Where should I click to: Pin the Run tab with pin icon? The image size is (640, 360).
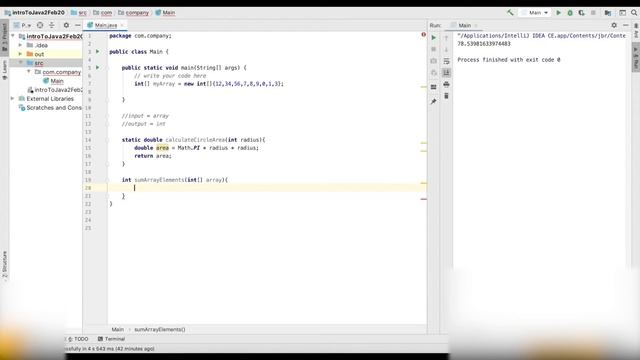(433, 101)
